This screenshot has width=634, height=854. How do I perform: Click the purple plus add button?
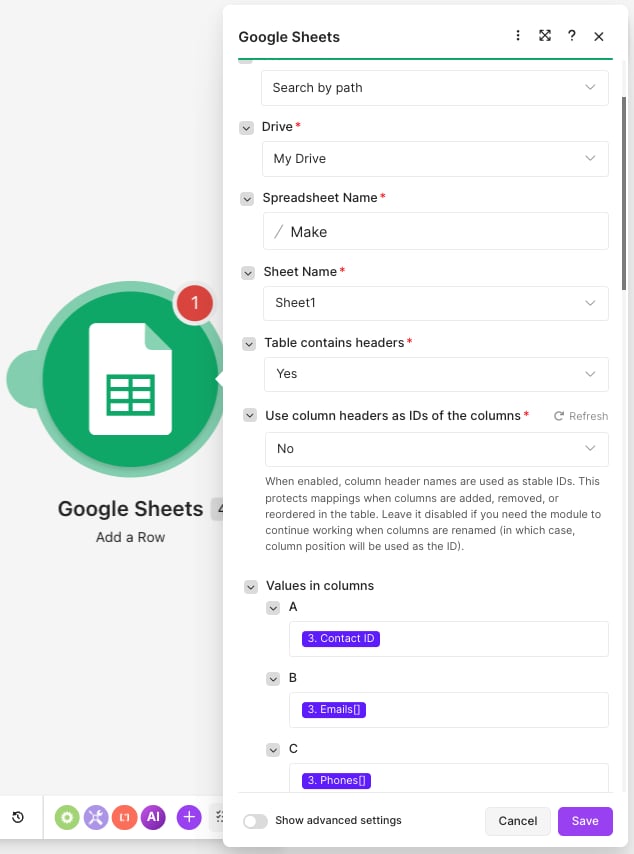[189, 817]
